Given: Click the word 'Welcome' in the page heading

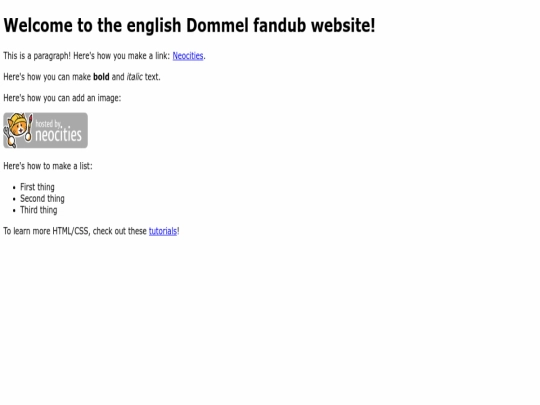Looking at the screenshot, I should (38, 25).
